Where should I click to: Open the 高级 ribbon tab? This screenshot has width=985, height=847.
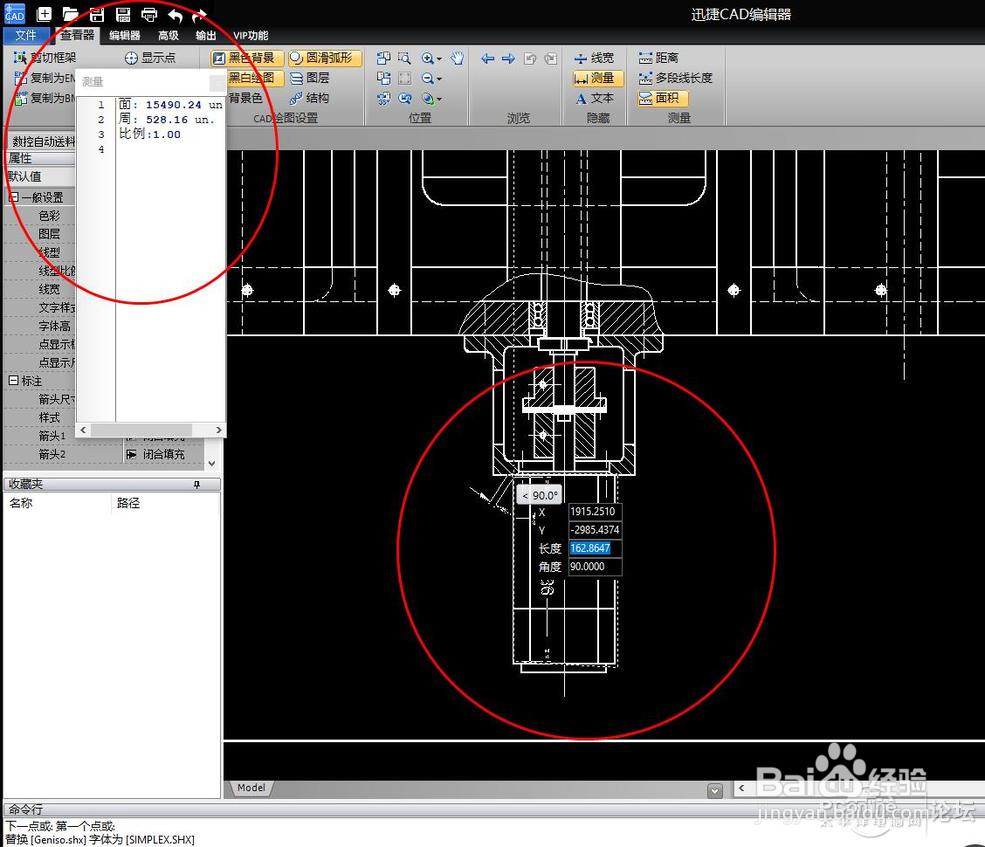pos(168,35)
